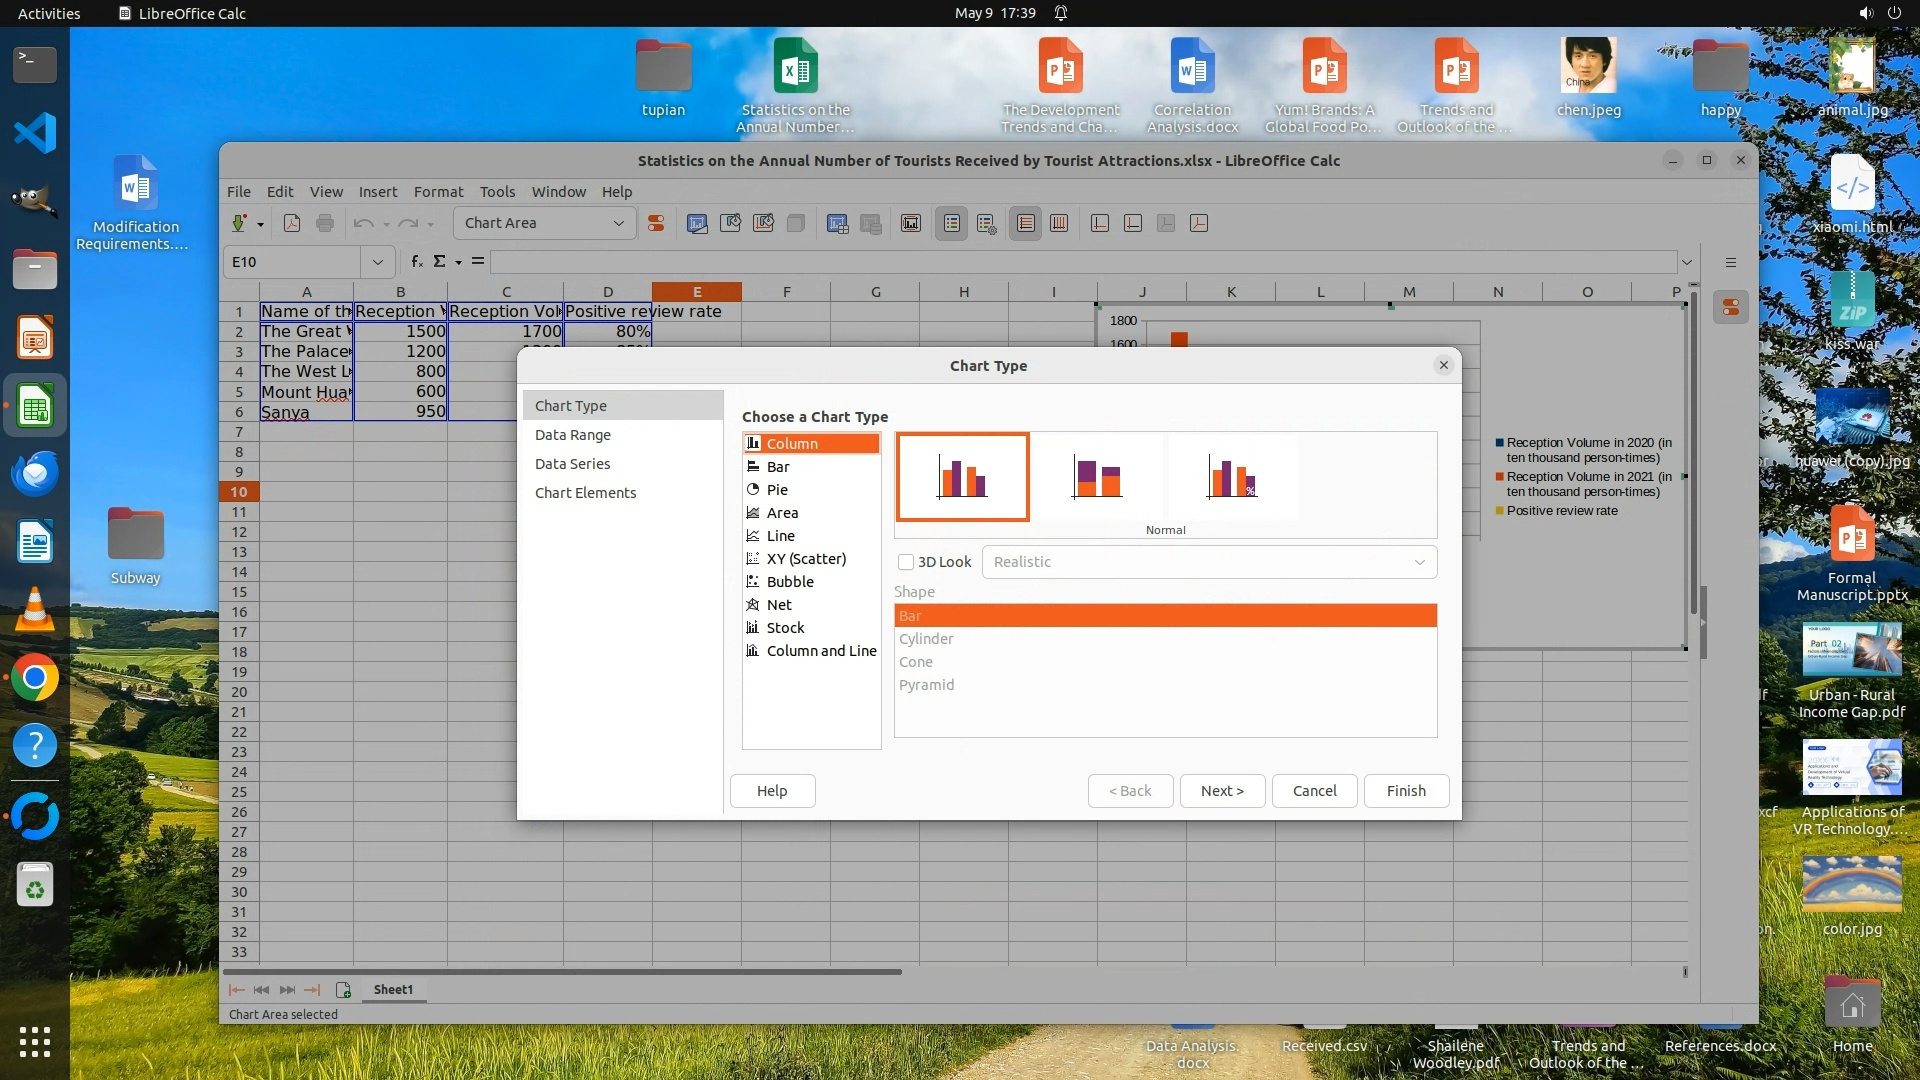This screenshot has height=1080, width=1920.
Task: Go to the Data Range step
Action: [x=572, y=435]
